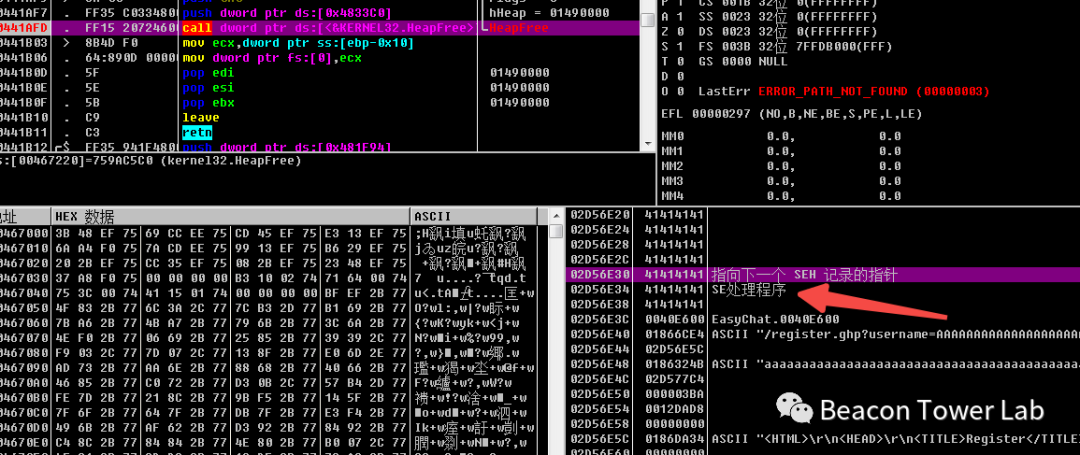The width and height of the screenshot is (1080, 455).
Task: Select the highlighted call HeapFree instruction
Action: pyautogui.click(x=320, y=28)
